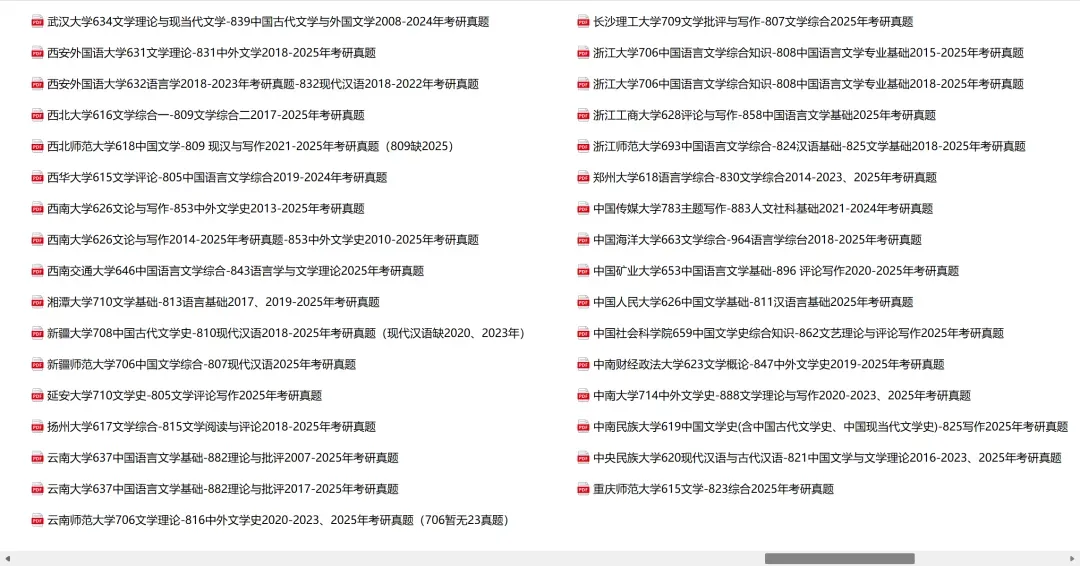Click PDF icon beside 新疆大学708中国古代文学史 file
1080x566 pixels.
37,333
